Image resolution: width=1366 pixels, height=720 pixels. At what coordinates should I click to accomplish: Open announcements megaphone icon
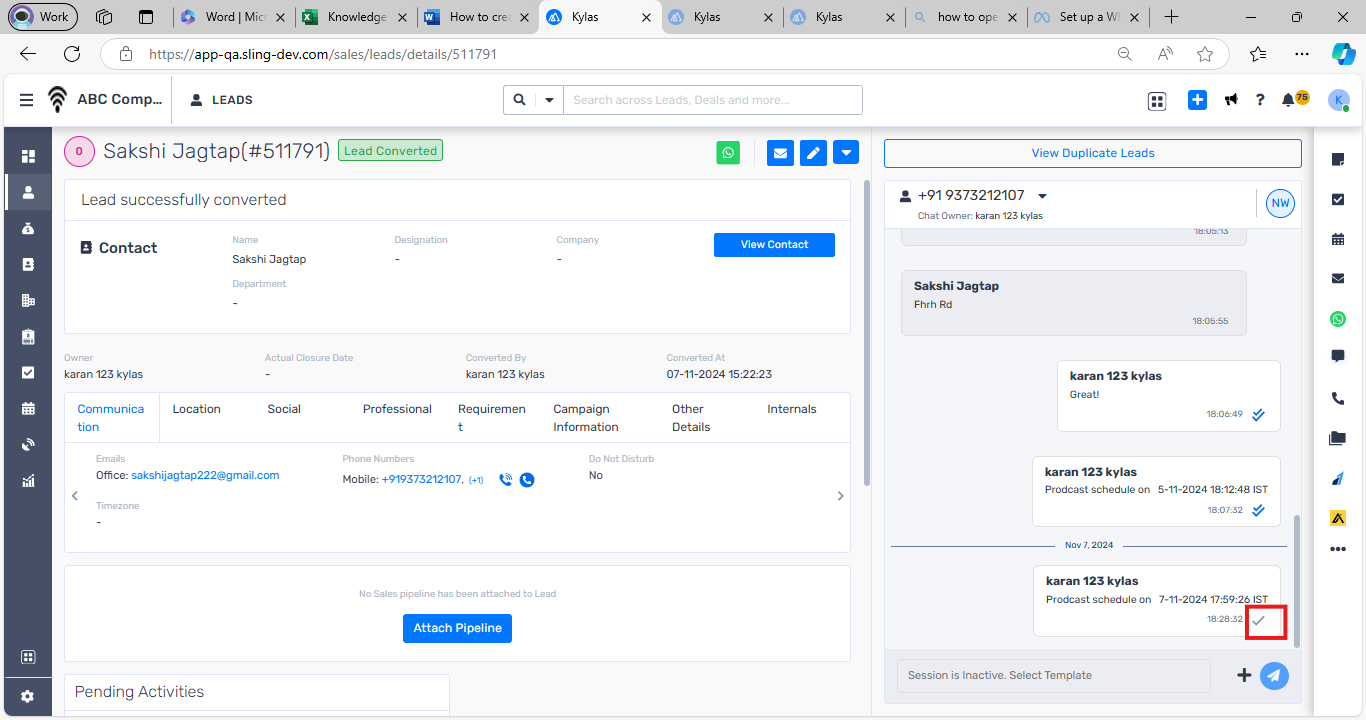click(1232, 100)
